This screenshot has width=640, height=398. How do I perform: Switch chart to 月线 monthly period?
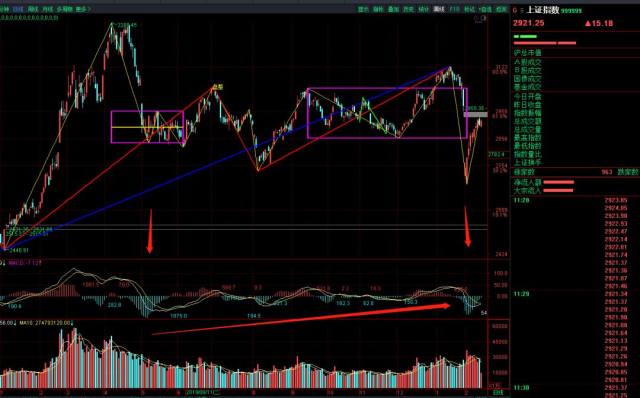[x=48, y=9]
